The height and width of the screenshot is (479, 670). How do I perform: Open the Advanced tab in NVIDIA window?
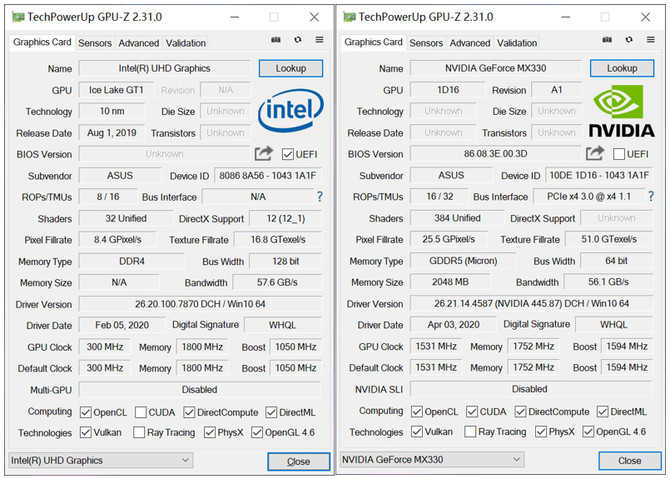(469, 43)
